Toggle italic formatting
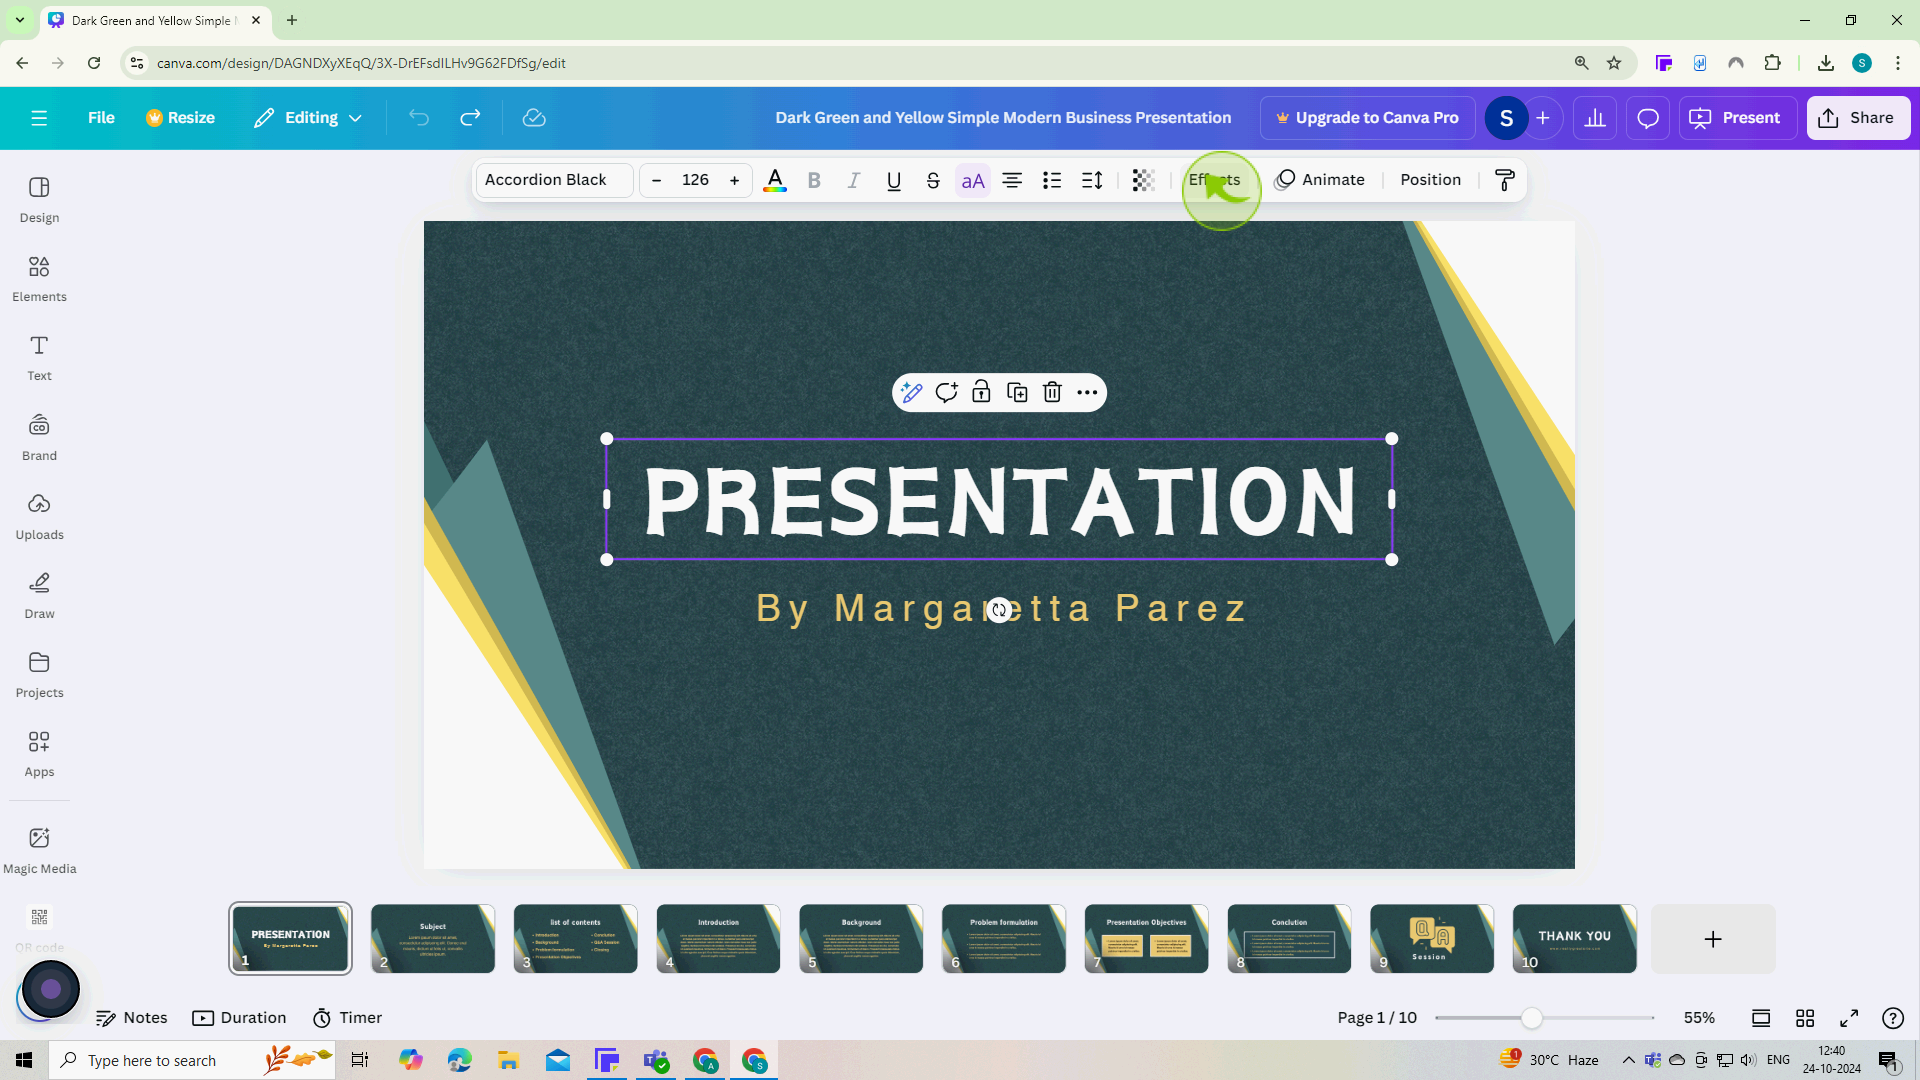Image resolution: width=1920 pixels, height=1080 pixels. 854,180
